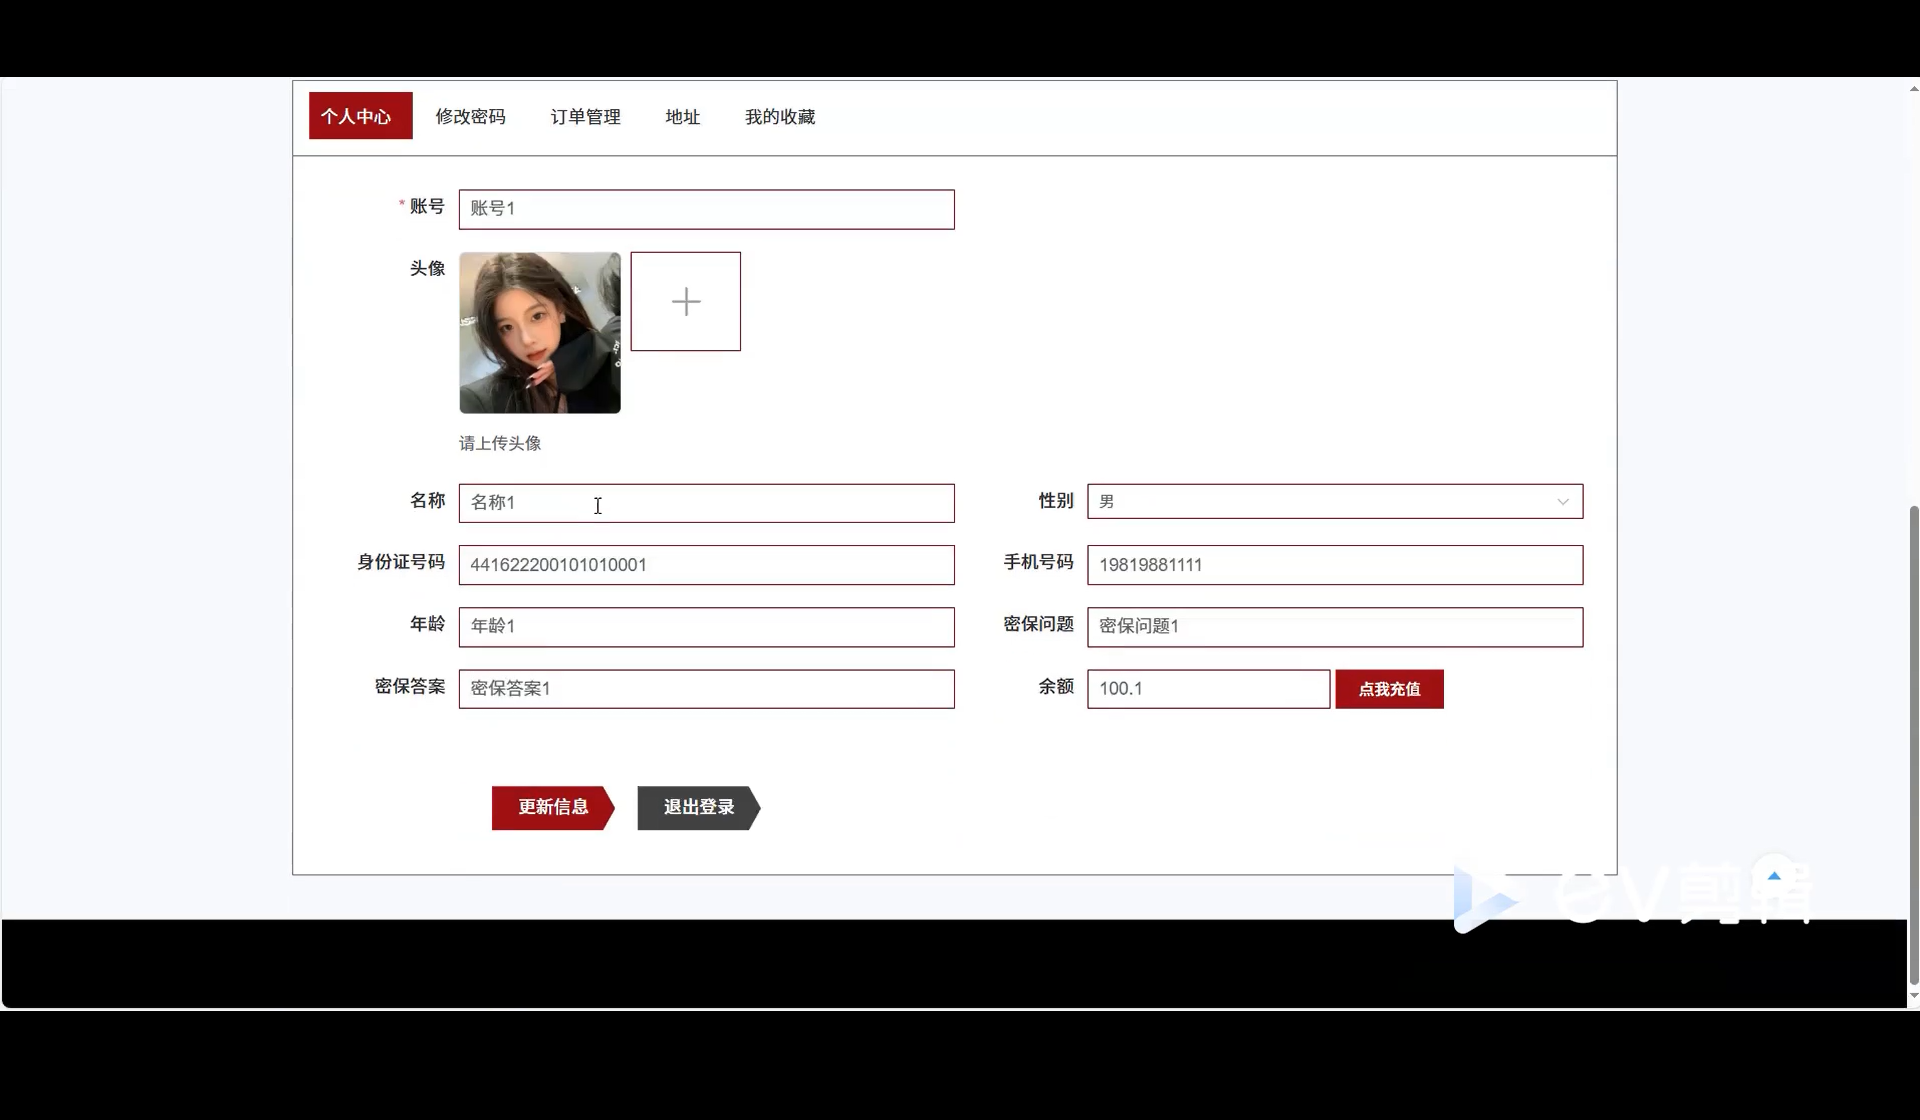Switch to 修改密码 tab
Image resolution: width=1920 pixels, height=1120 pixels.
470,117
